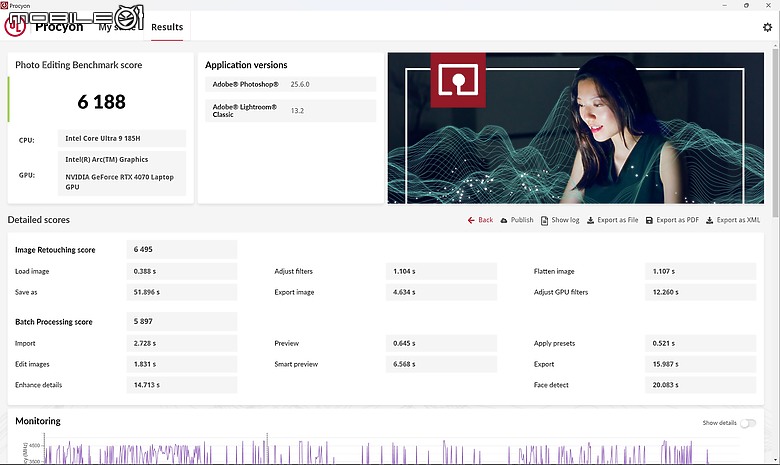Viewport: 780px width, 465px height.
Task: Select Apply presets value 0.521 s
Action: click(664, 343)
